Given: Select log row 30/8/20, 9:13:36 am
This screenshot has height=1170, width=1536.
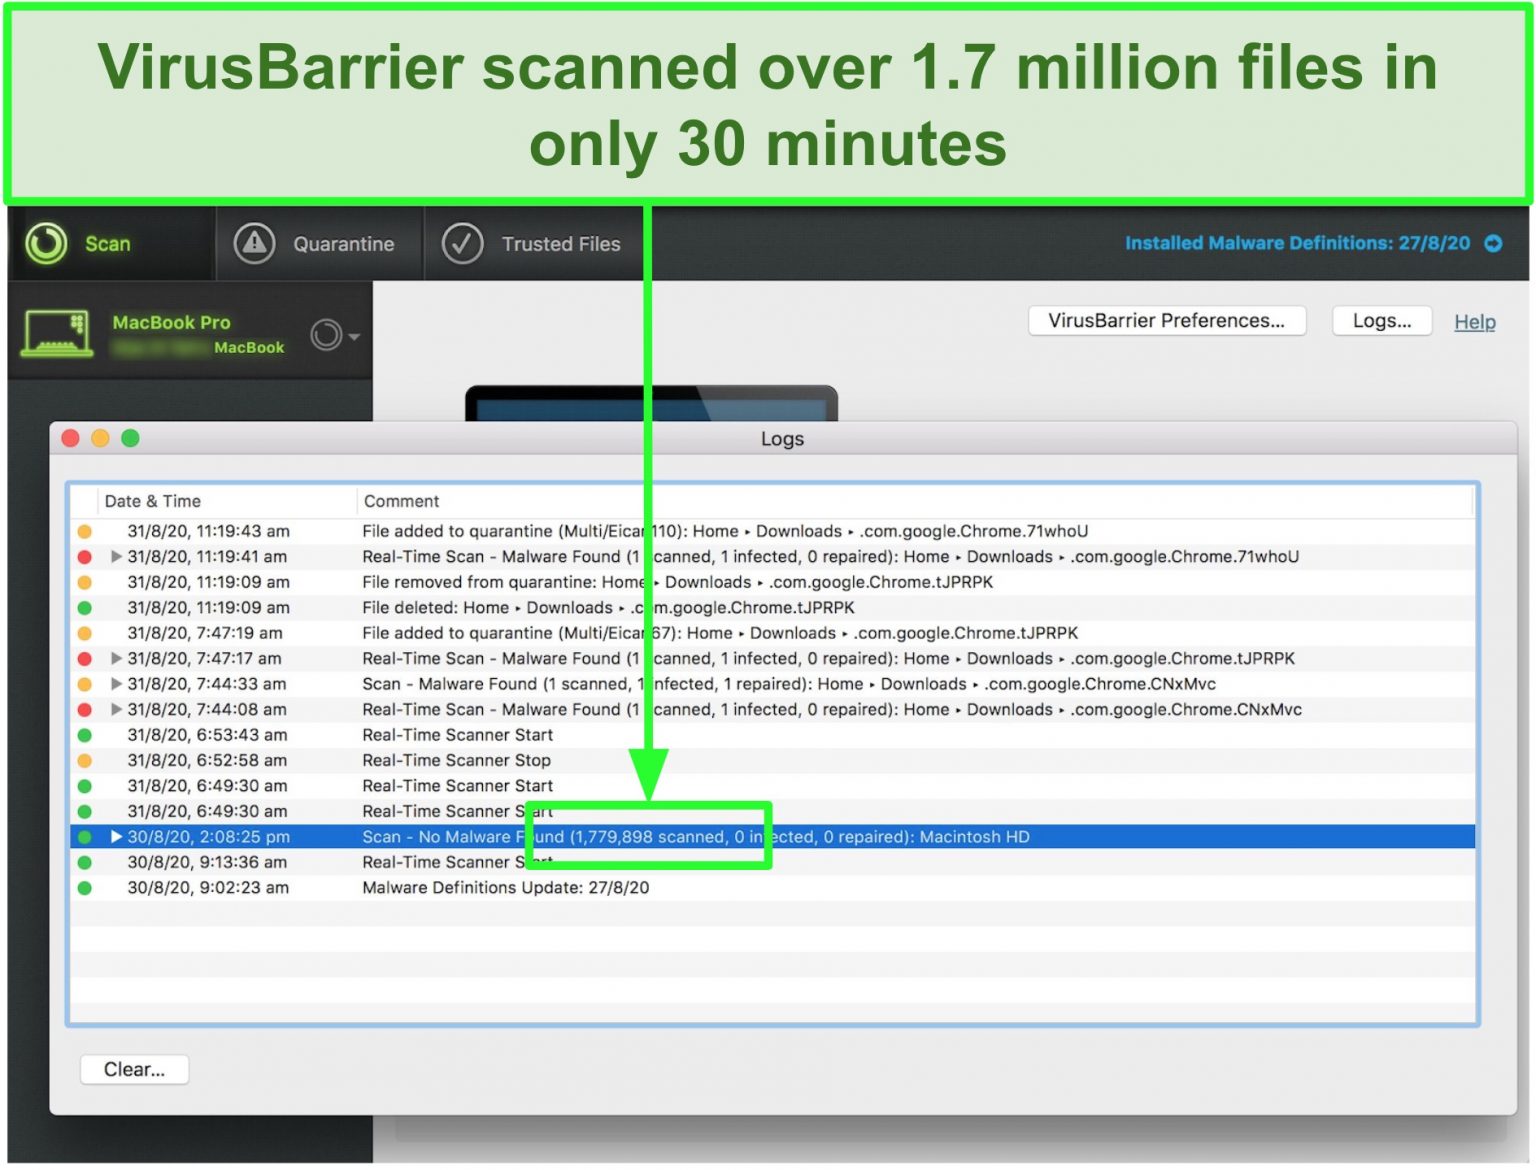Looking at the screenshot, I should 773,862.
